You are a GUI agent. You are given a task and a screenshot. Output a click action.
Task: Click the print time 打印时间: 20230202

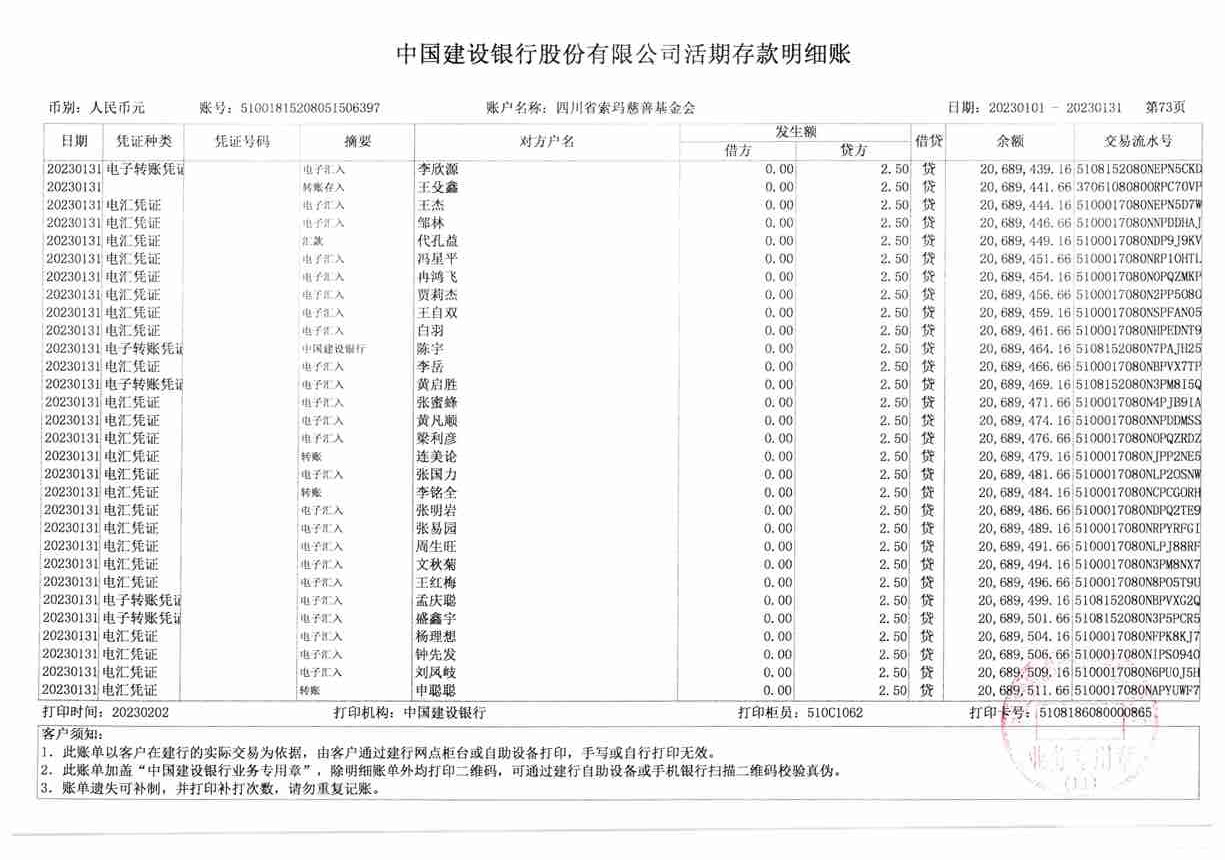106,713
